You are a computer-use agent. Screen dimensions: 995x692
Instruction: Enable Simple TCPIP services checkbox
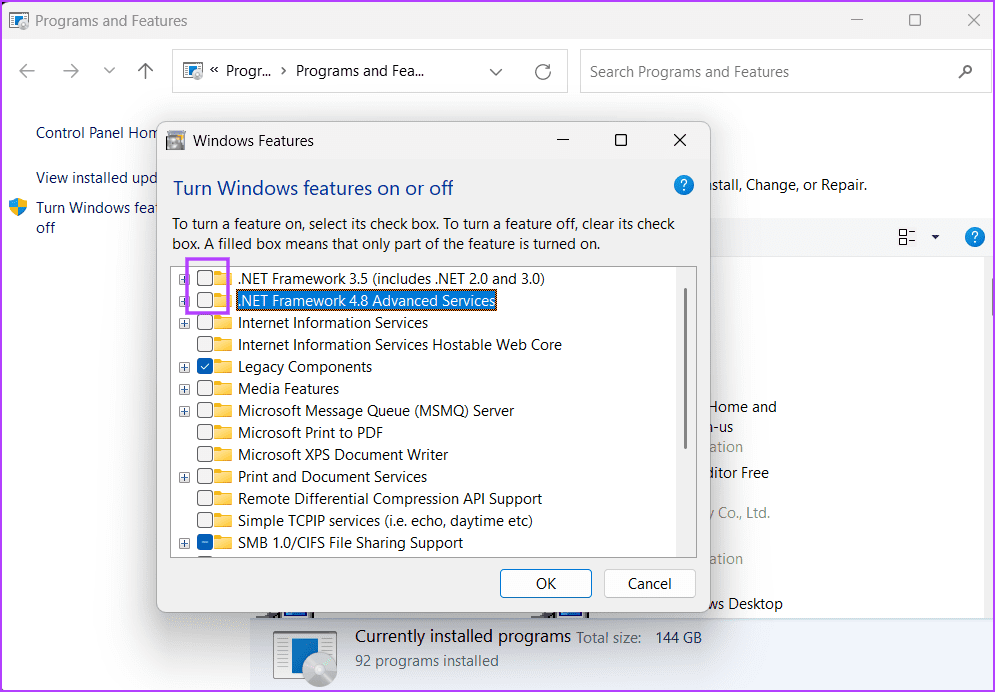point(204,521)
